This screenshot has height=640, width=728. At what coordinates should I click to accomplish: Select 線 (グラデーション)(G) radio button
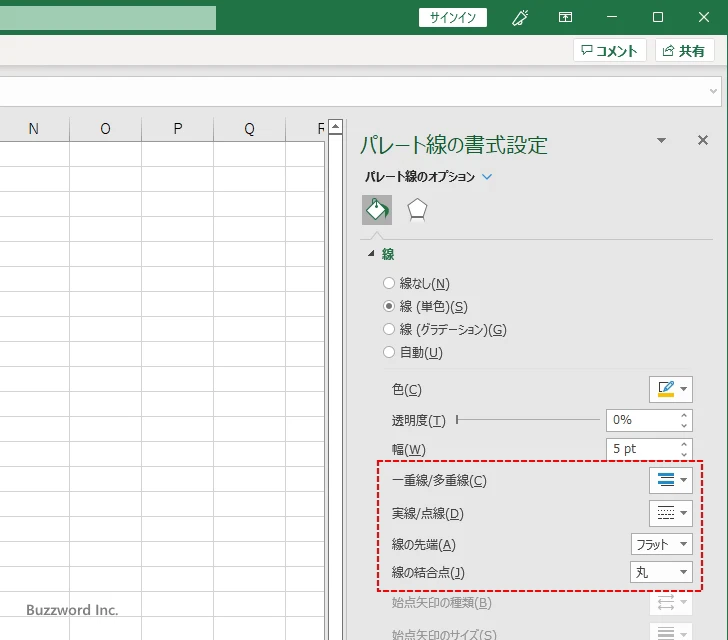pyautogui.click(x=389, y=329)
